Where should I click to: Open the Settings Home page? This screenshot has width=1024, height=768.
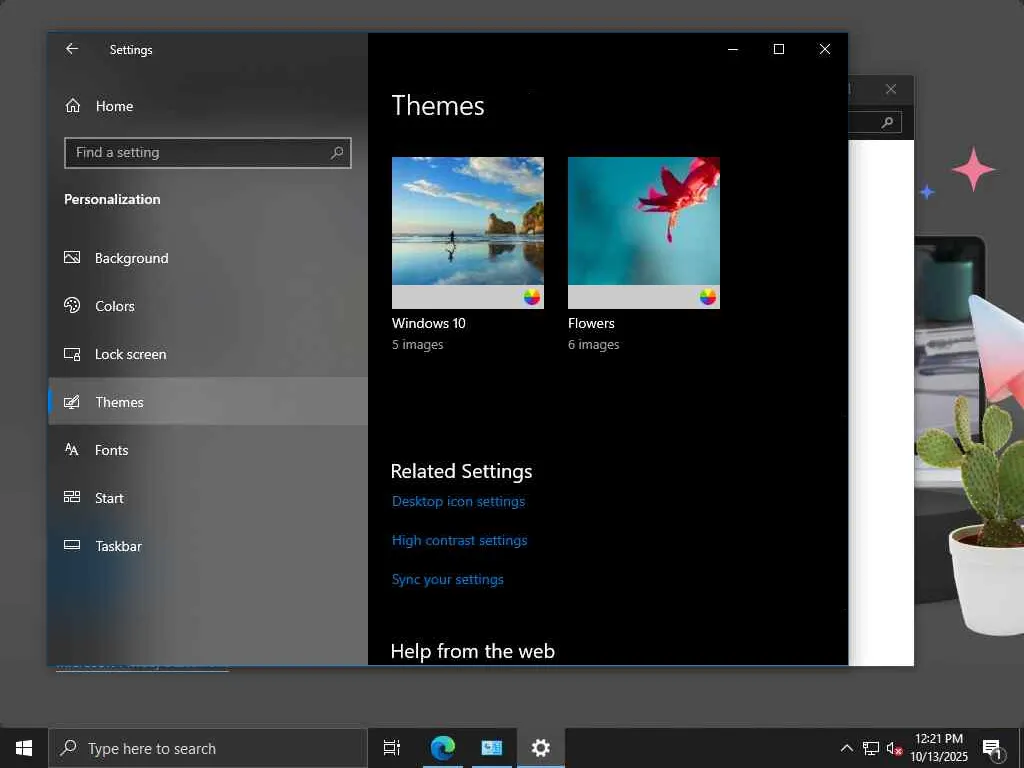(209, 106)
